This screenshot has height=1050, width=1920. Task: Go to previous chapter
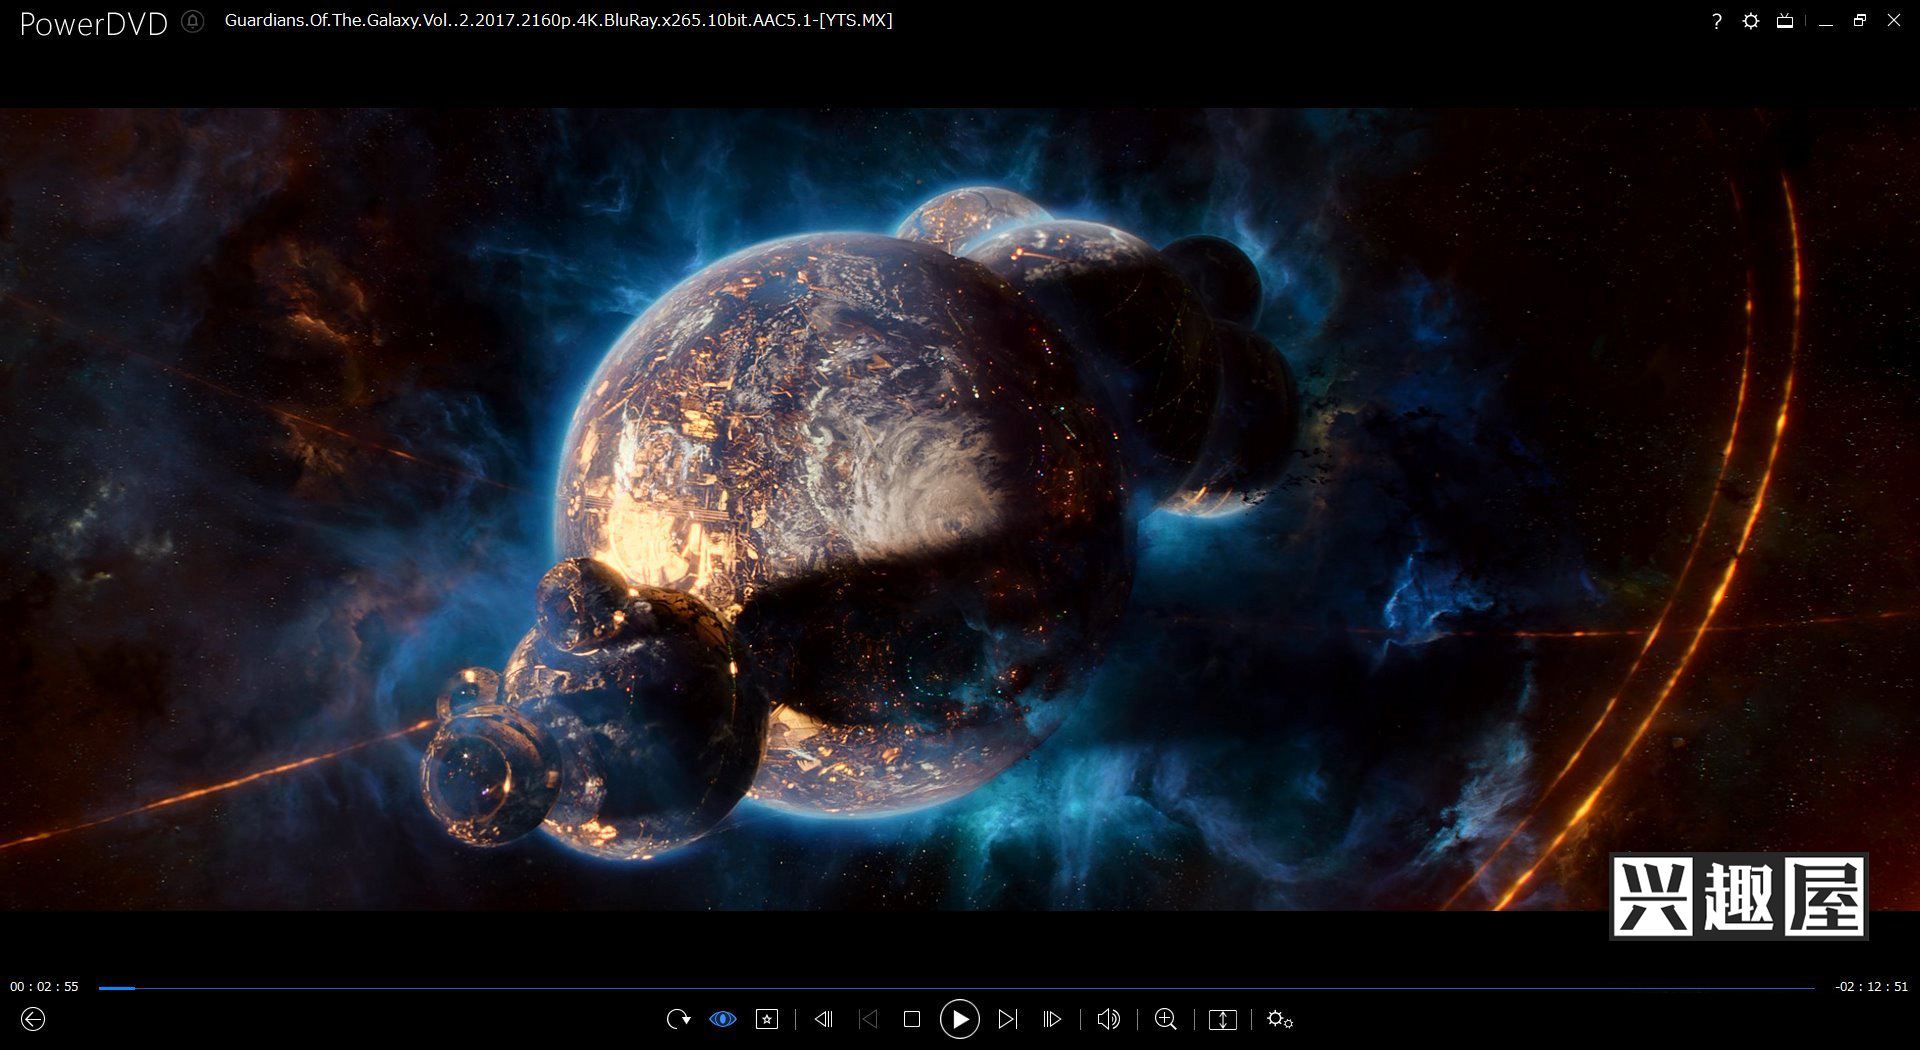[x=868, y=1019]
